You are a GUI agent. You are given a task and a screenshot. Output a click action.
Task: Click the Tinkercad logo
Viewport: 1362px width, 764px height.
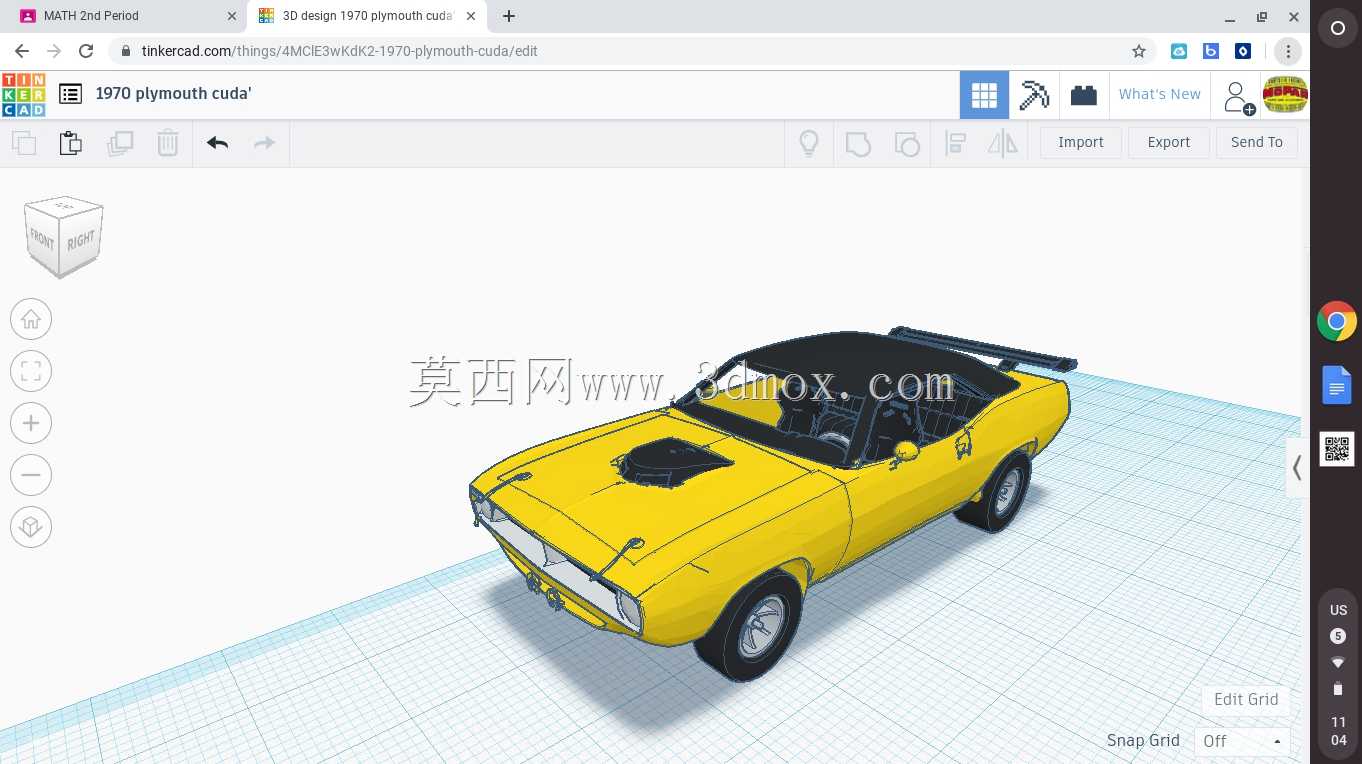23,94
